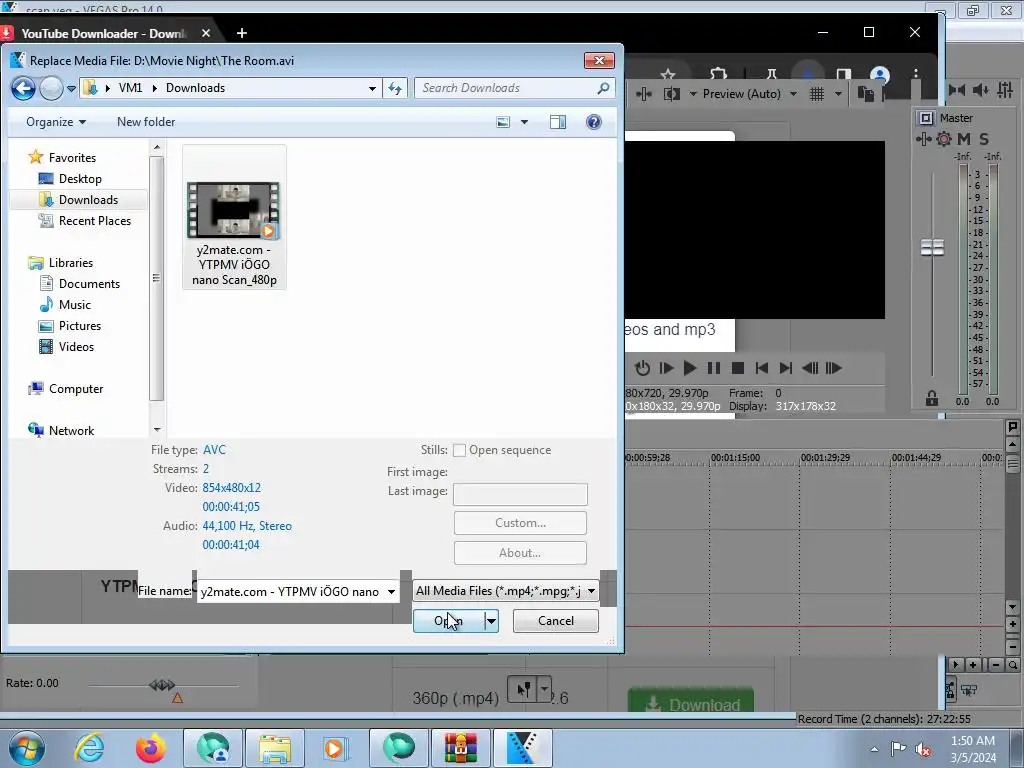Open new tab in YouTube Downloader browser
The image size is (1024, 768).
242,33
